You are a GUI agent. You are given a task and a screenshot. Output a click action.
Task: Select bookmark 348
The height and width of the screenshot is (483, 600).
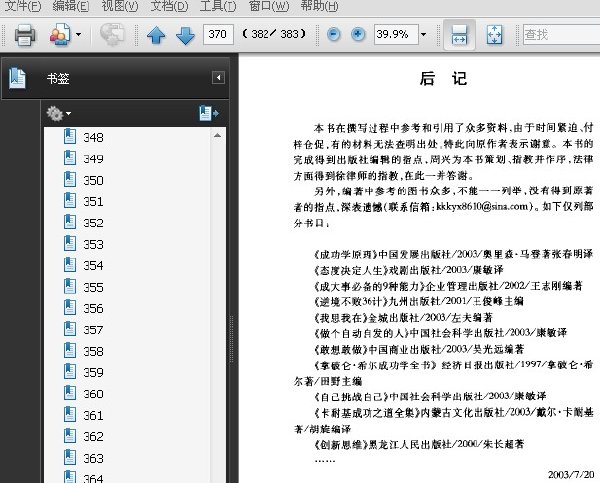coord(93,137)
